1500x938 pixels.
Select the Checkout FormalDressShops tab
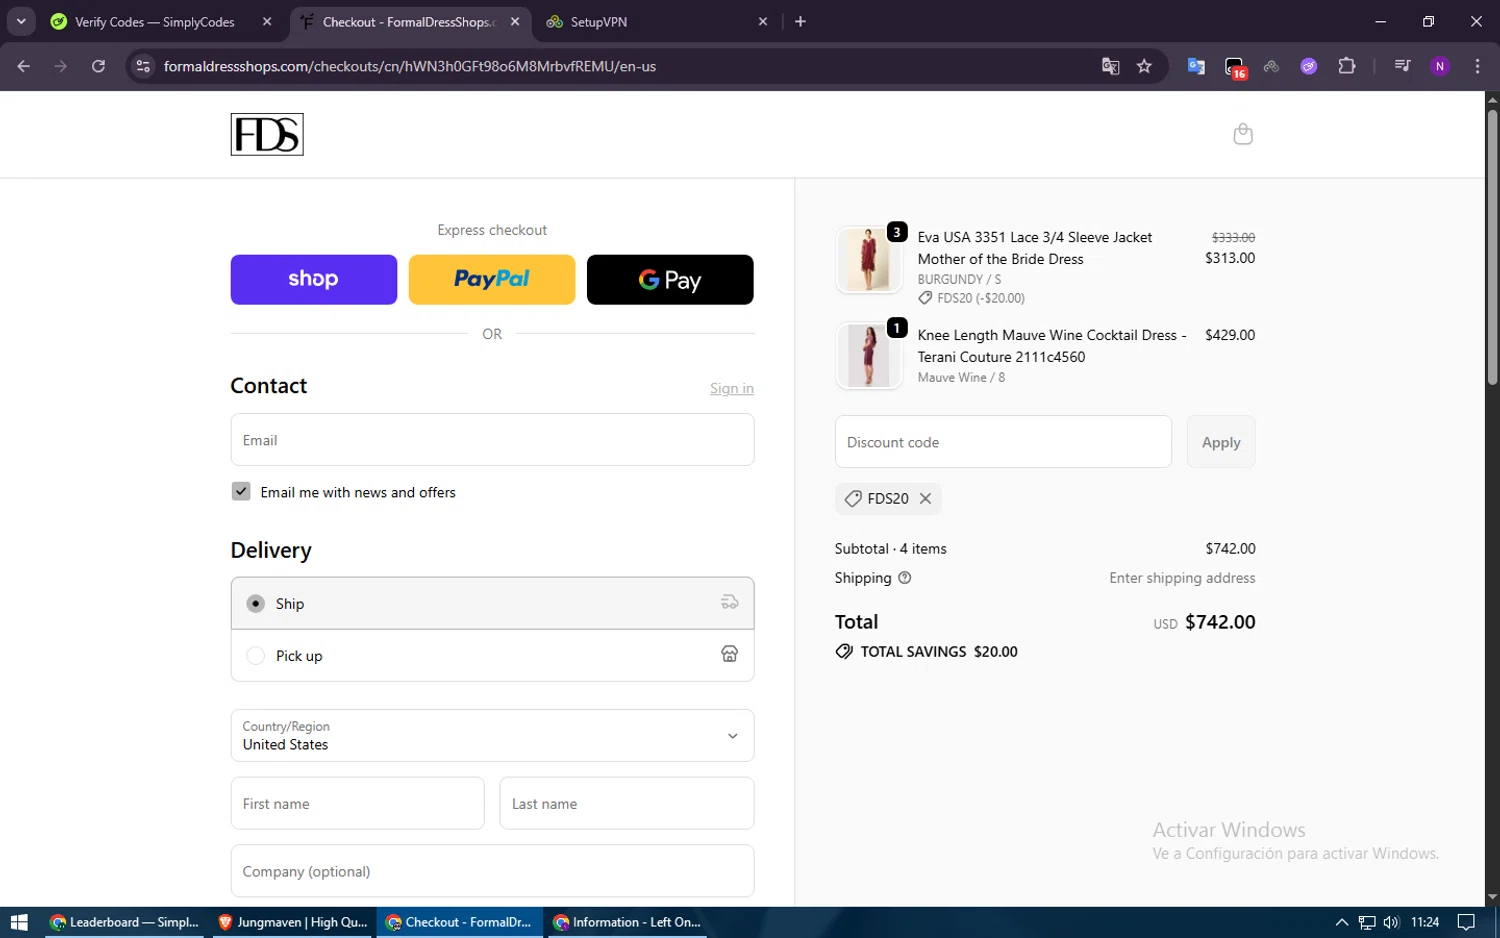pos(409,21)
